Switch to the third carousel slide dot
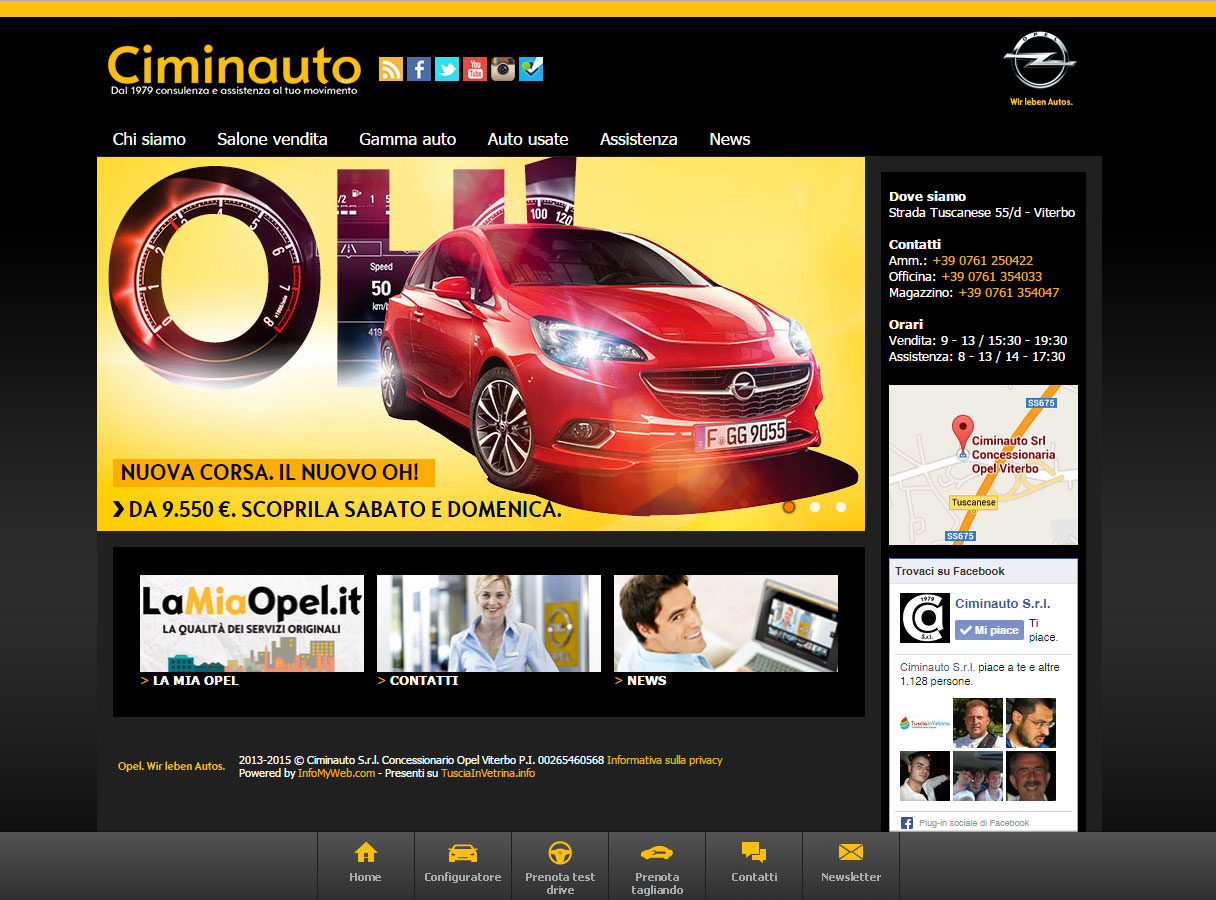 point(841,507)
